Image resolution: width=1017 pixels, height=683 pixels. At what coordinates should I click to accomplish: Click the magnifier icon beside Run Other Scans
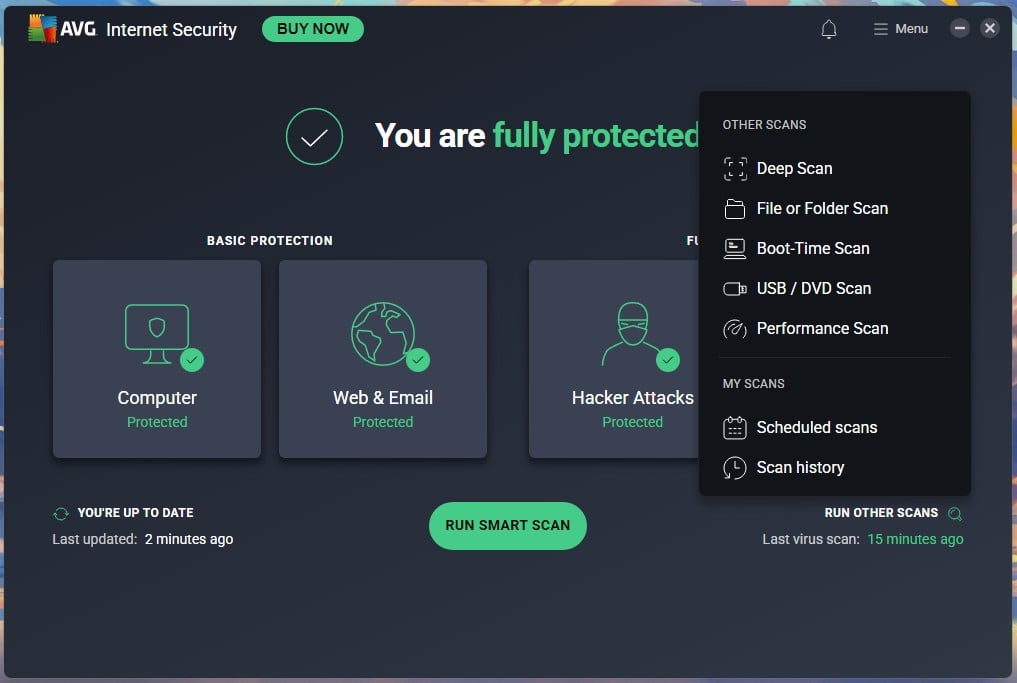tap(955, 514)
